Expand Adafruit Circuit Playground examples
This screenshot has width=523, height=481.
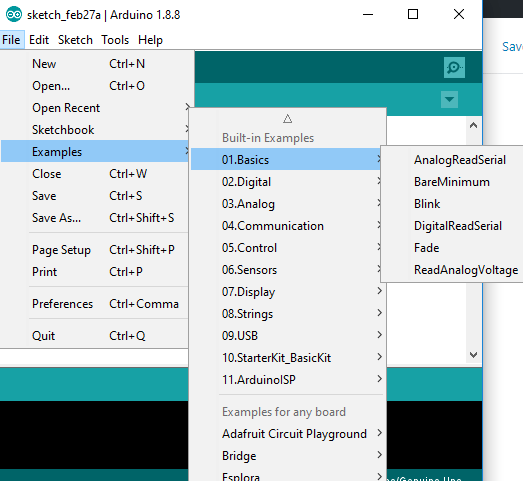[288, 434]
